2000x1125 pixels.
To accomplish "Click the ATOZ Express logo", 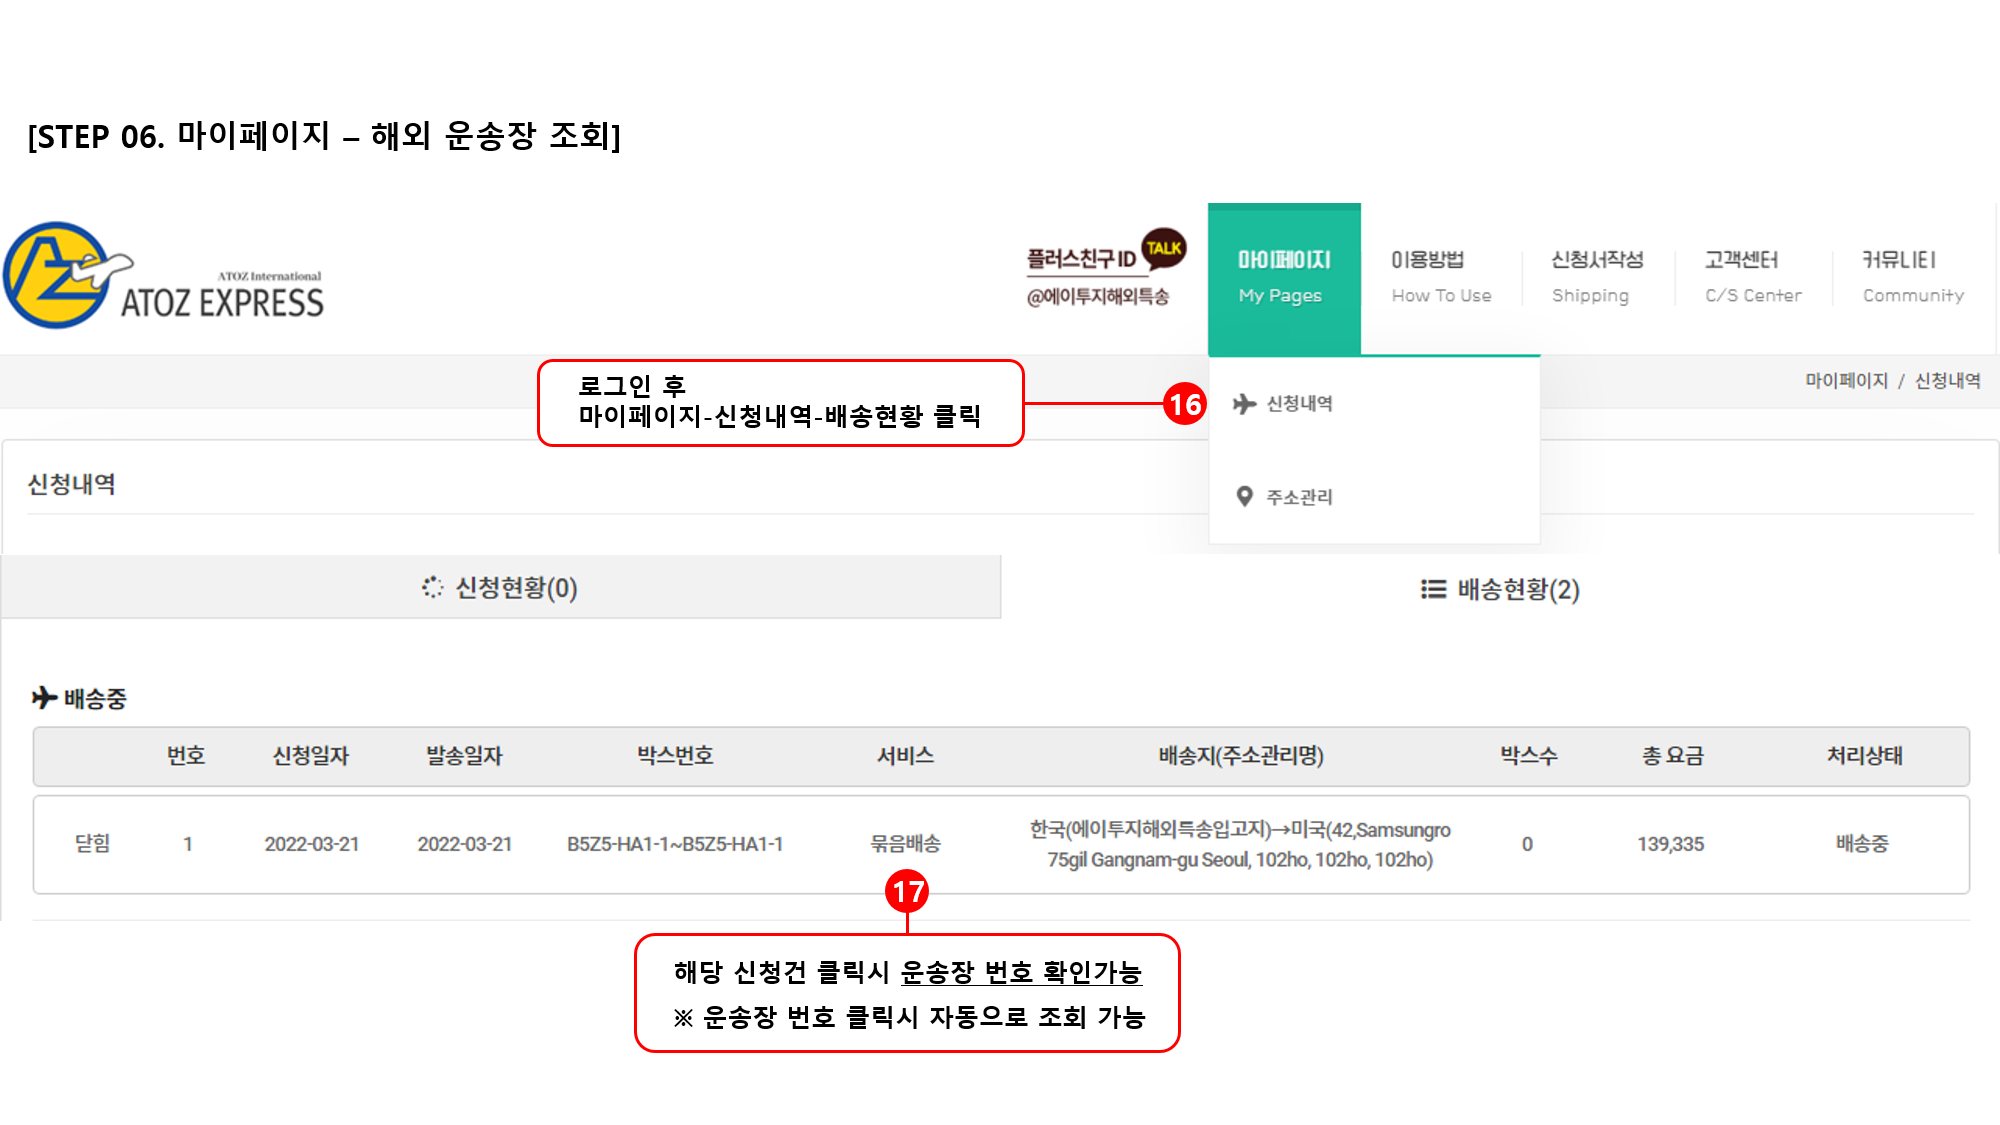I will pyautogui.click(x=165, y=277).
